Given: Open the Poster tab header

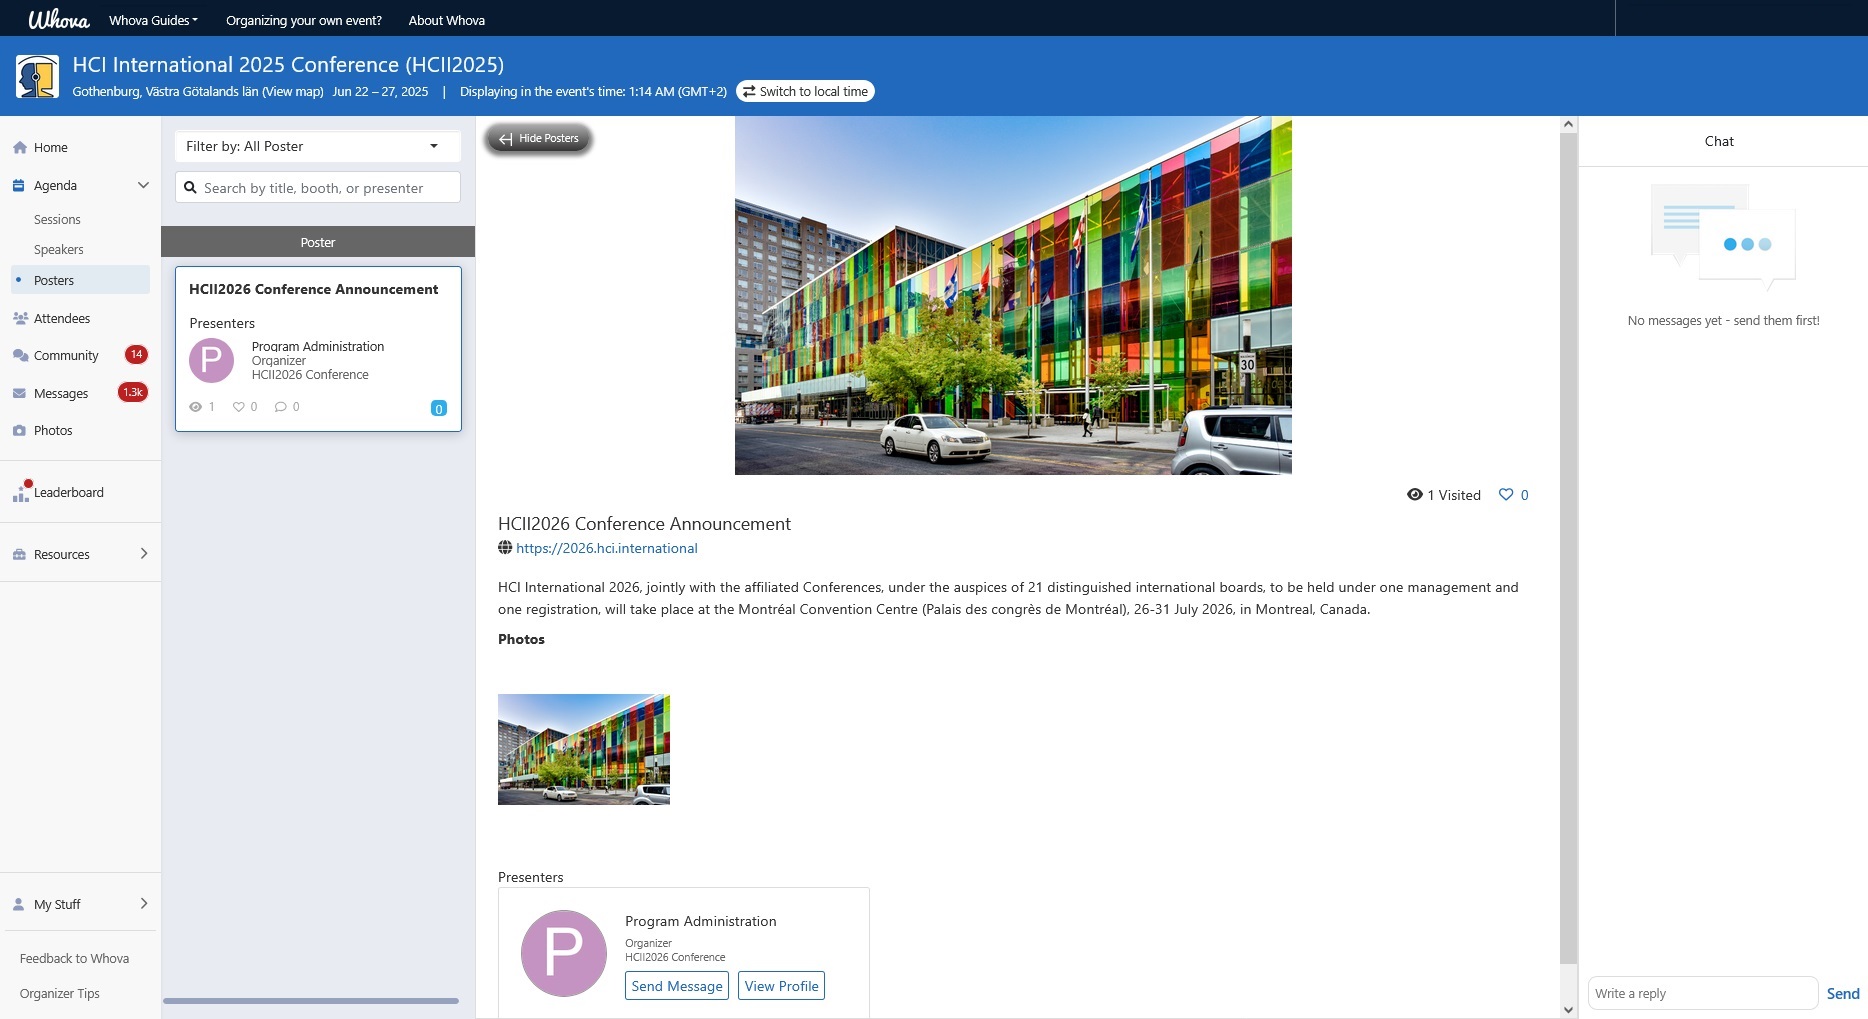Looking at the screenshot, I should [318, 242].
